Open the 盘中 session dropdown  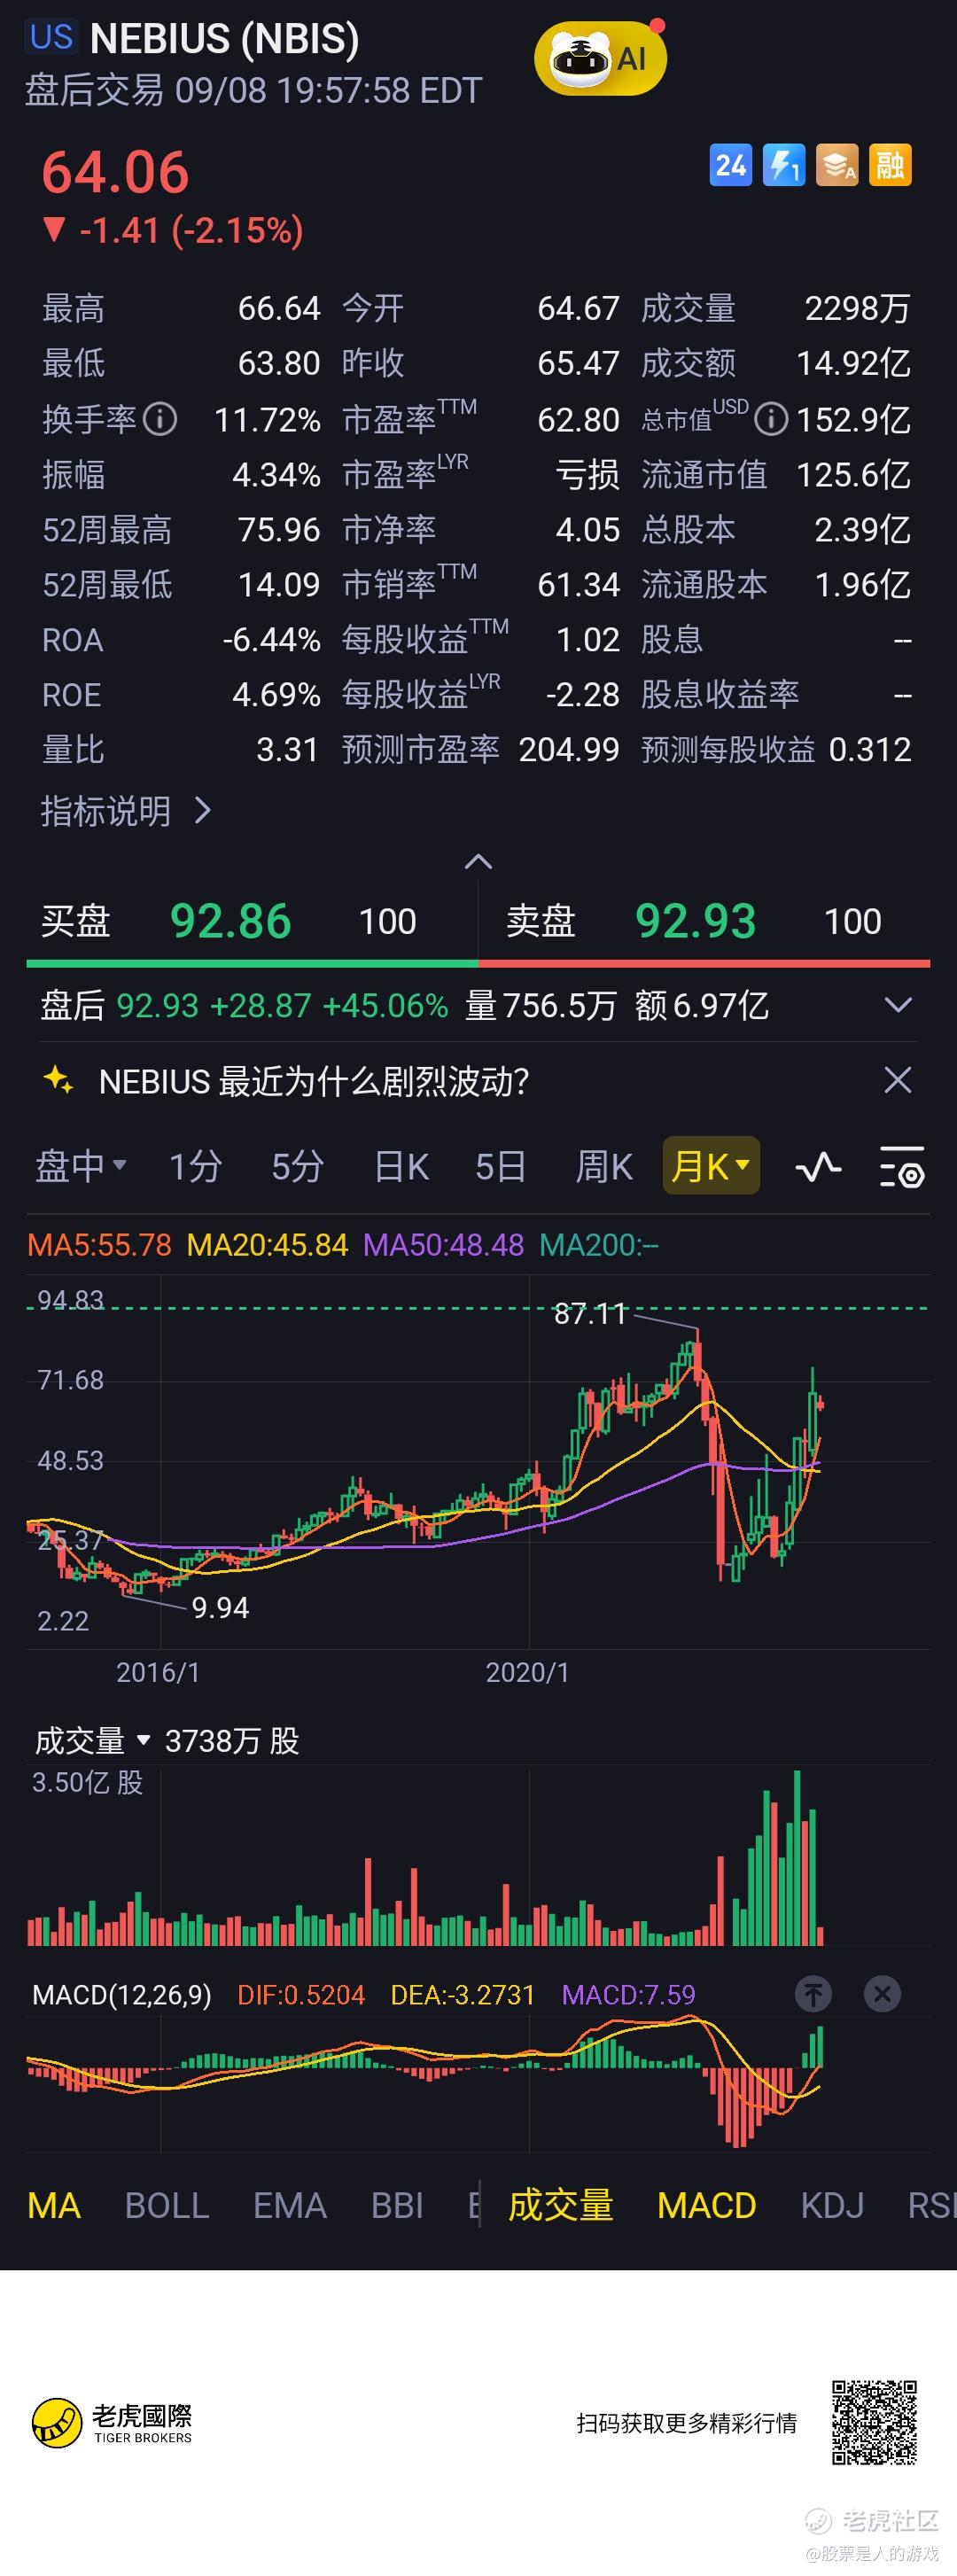point(80,1166)
